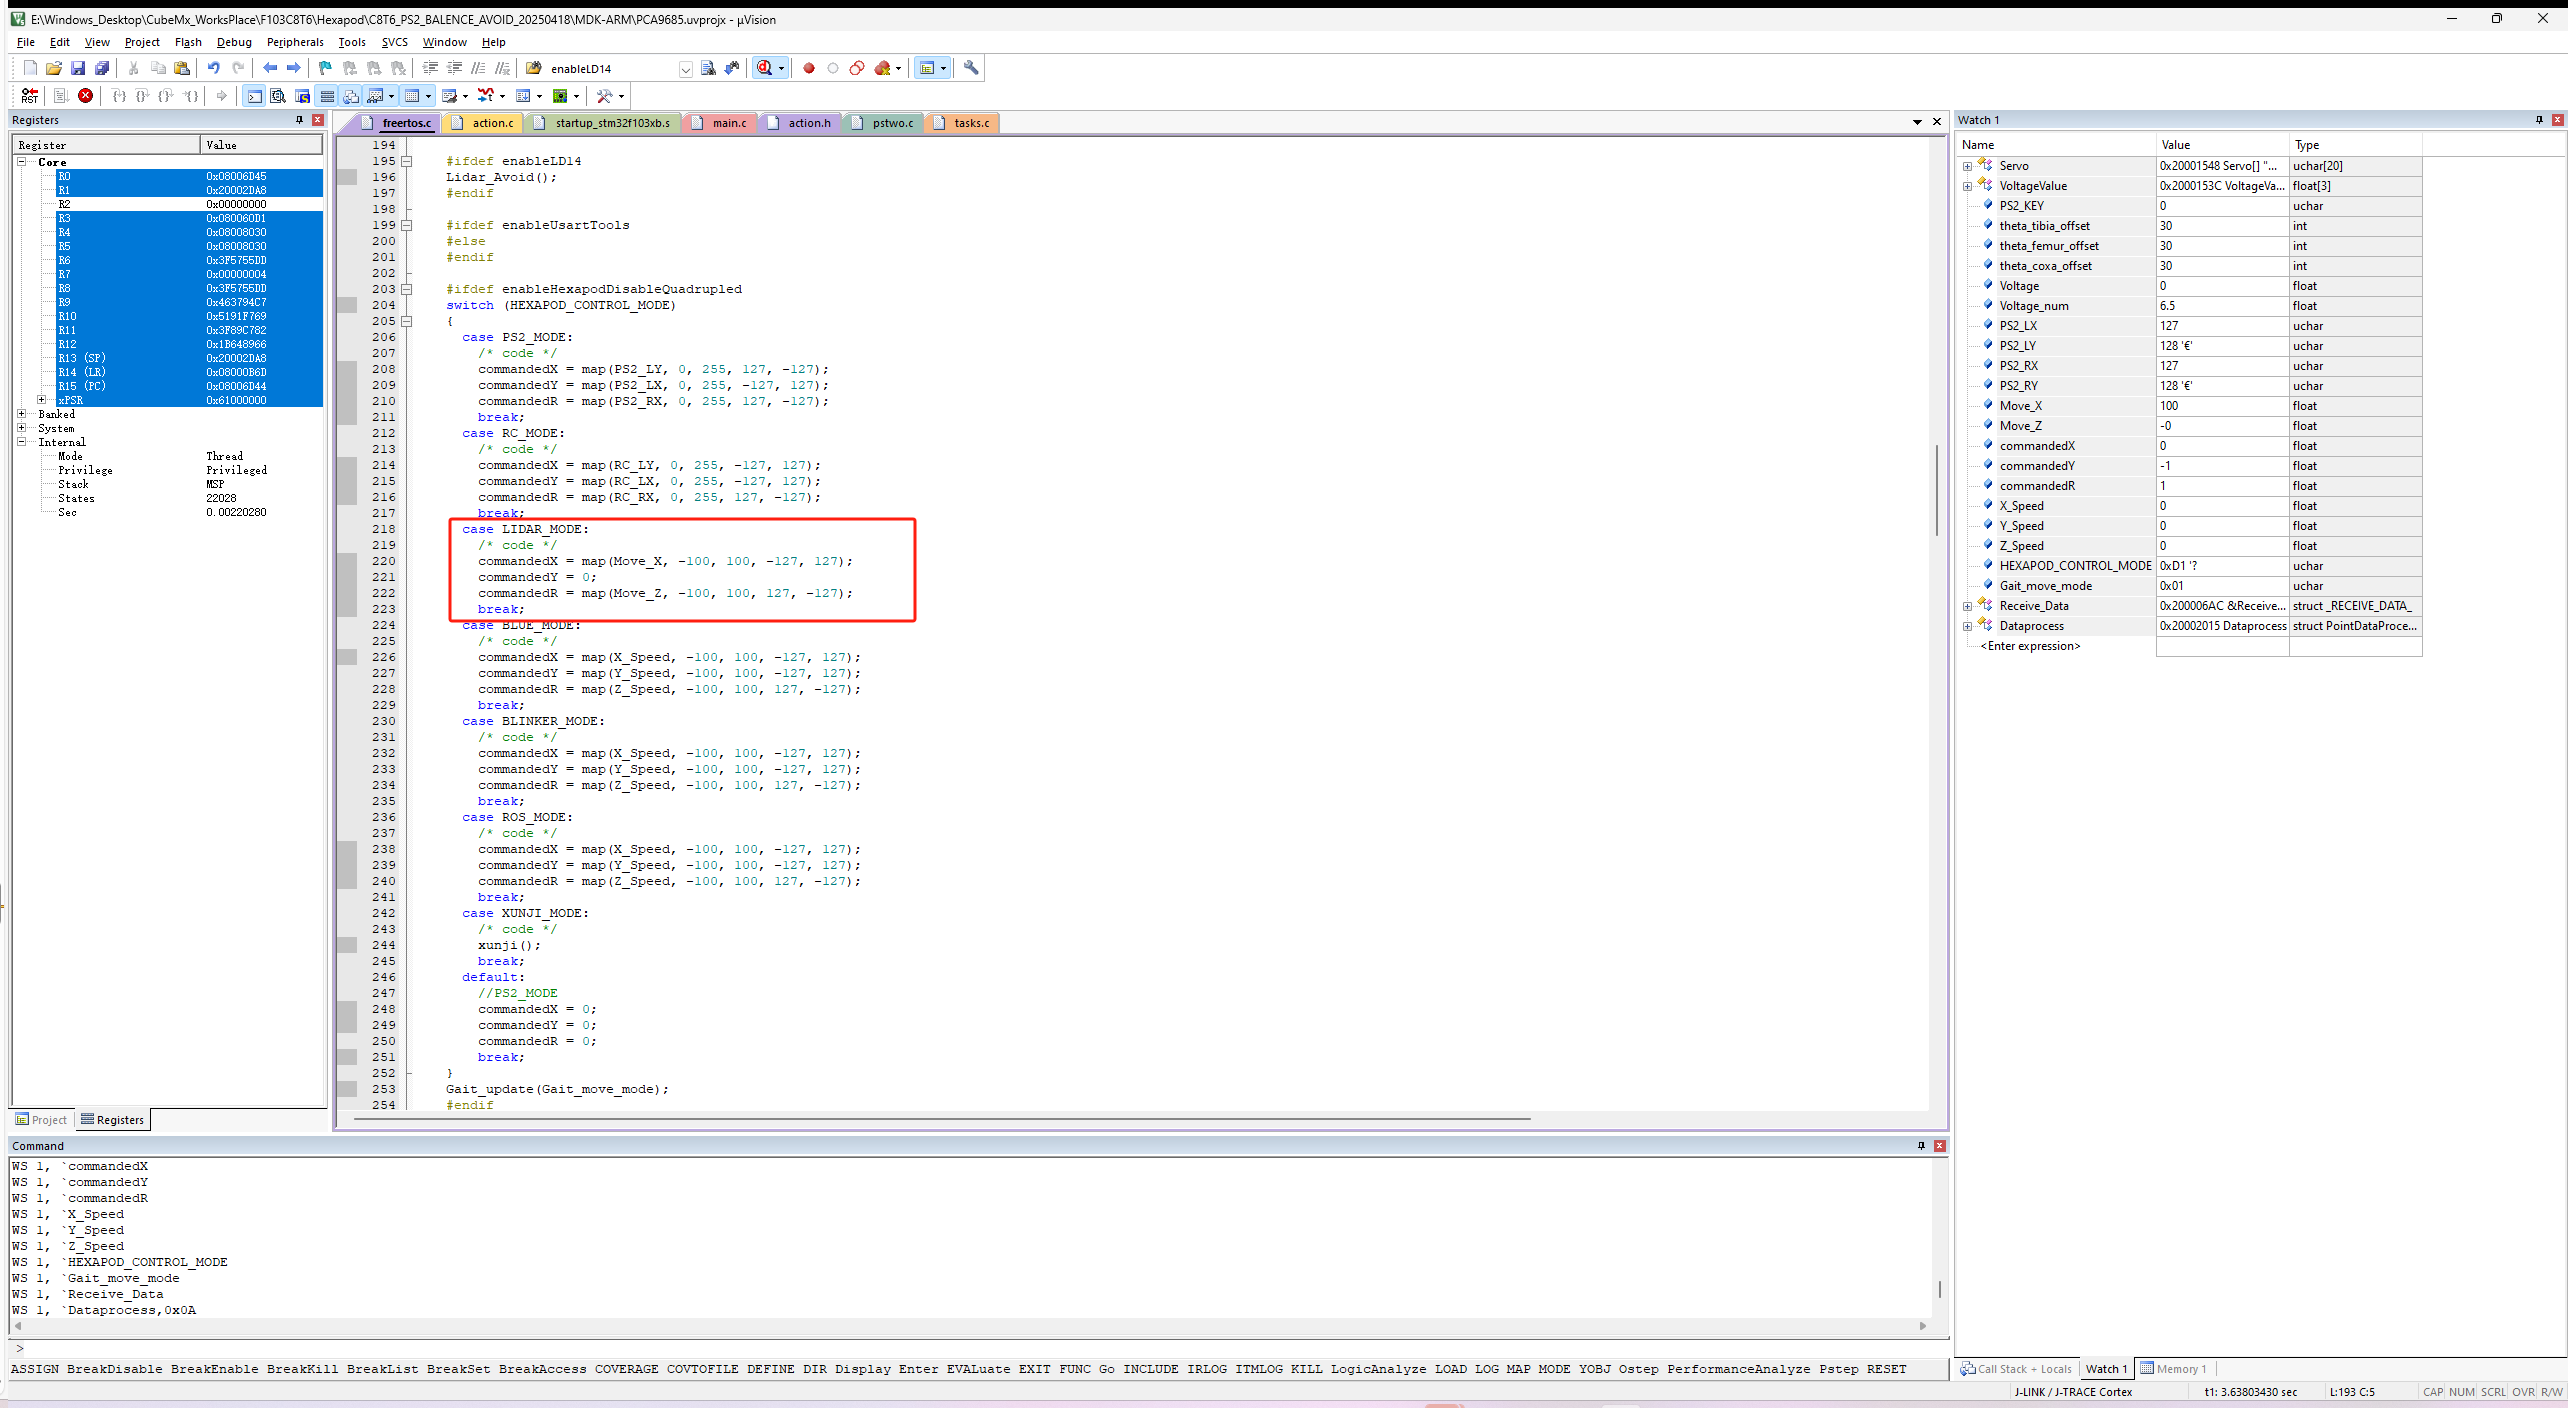The width and height of the screenshot is (2568, 1408).
Task: Expand the Servo watch variable
Action: point(1967,166)
